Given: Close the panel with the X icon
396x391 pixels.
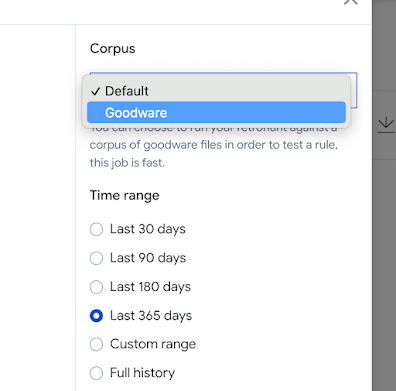Looking at the screenshot, I should [x=351, y=2].
